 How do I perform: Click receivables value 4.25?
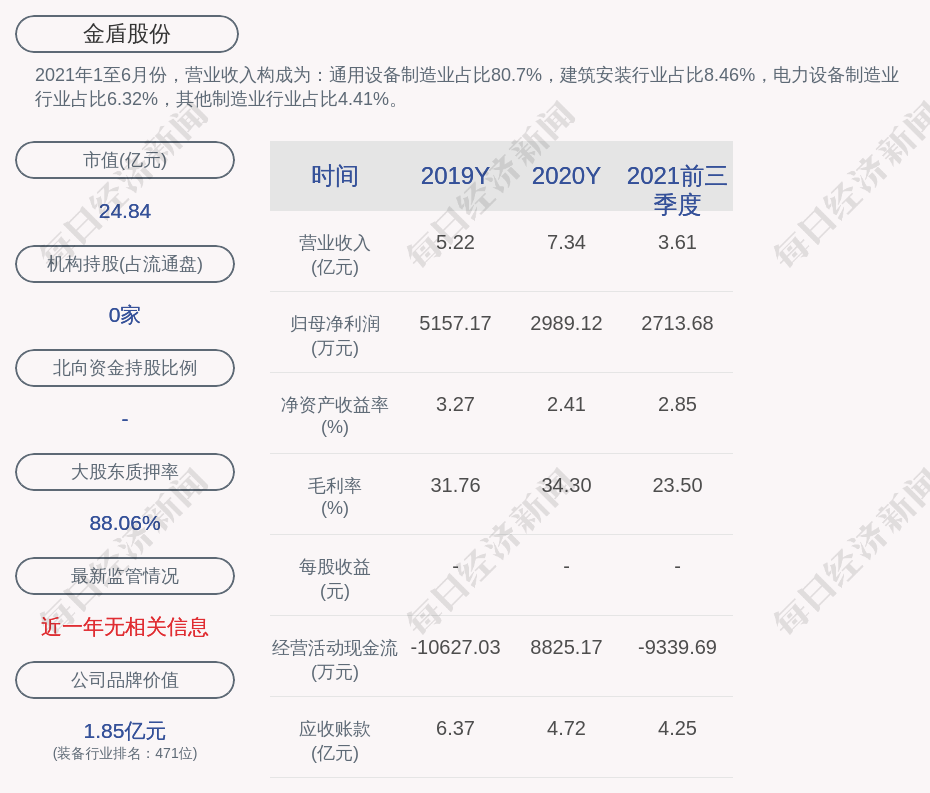(677, 728)
